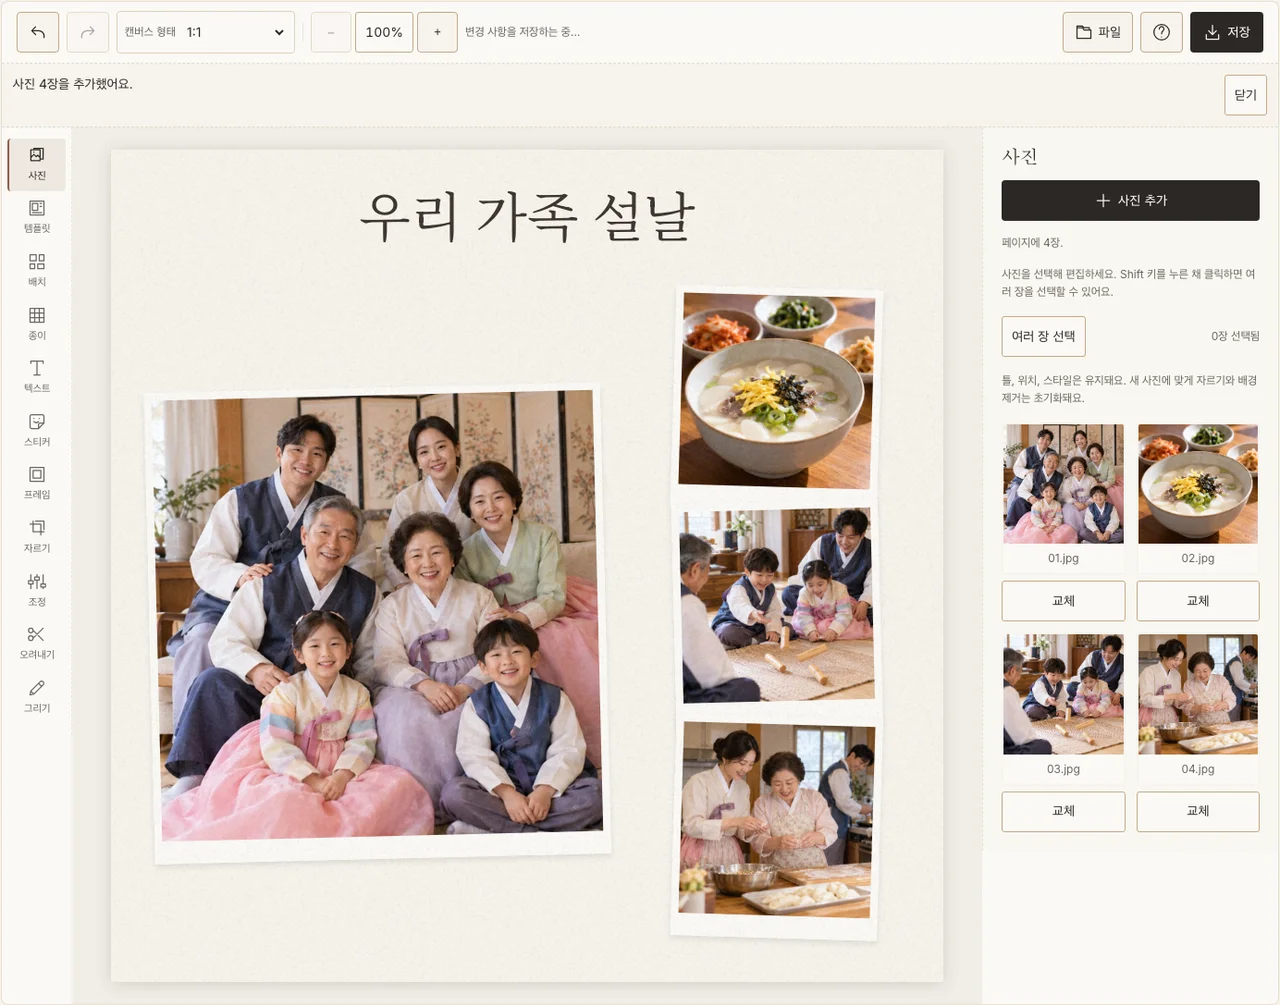Select the 02.jpg rice cake soup thumbnail

point(1198,484)
